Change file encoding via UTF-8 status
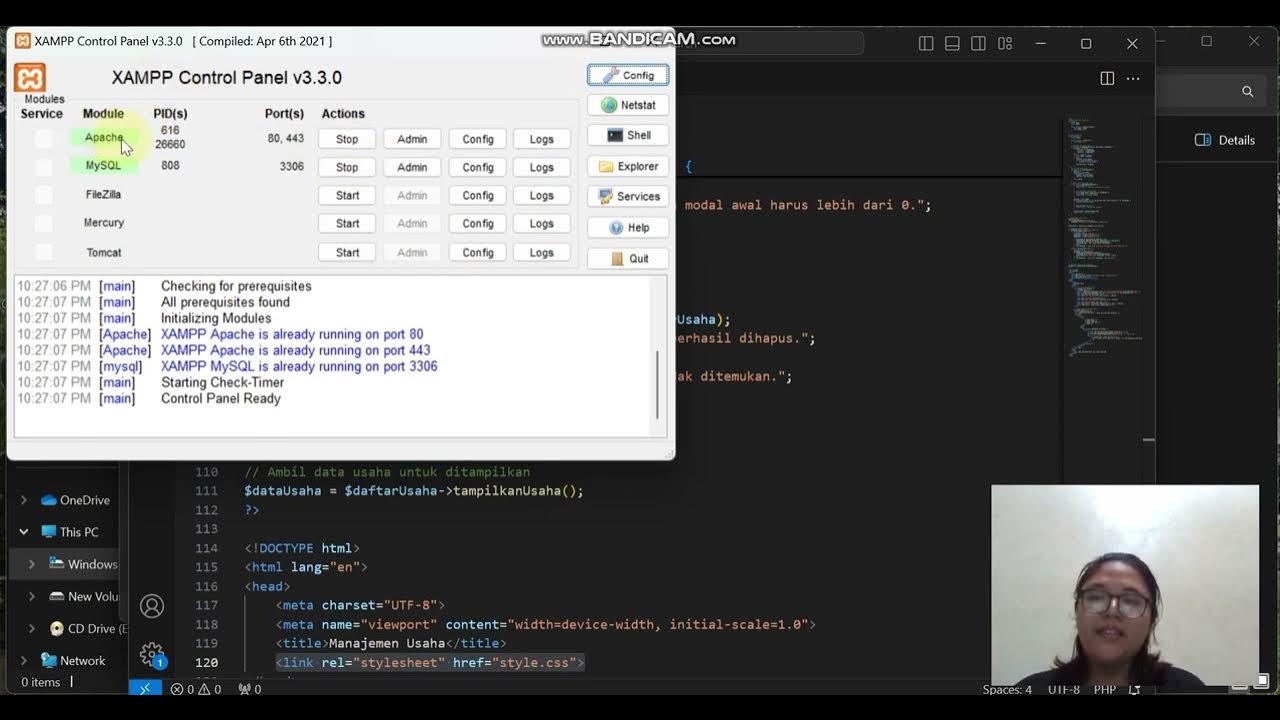Image resolution: width=1280 pixels, height=720 pixels. click(1064, 689)
